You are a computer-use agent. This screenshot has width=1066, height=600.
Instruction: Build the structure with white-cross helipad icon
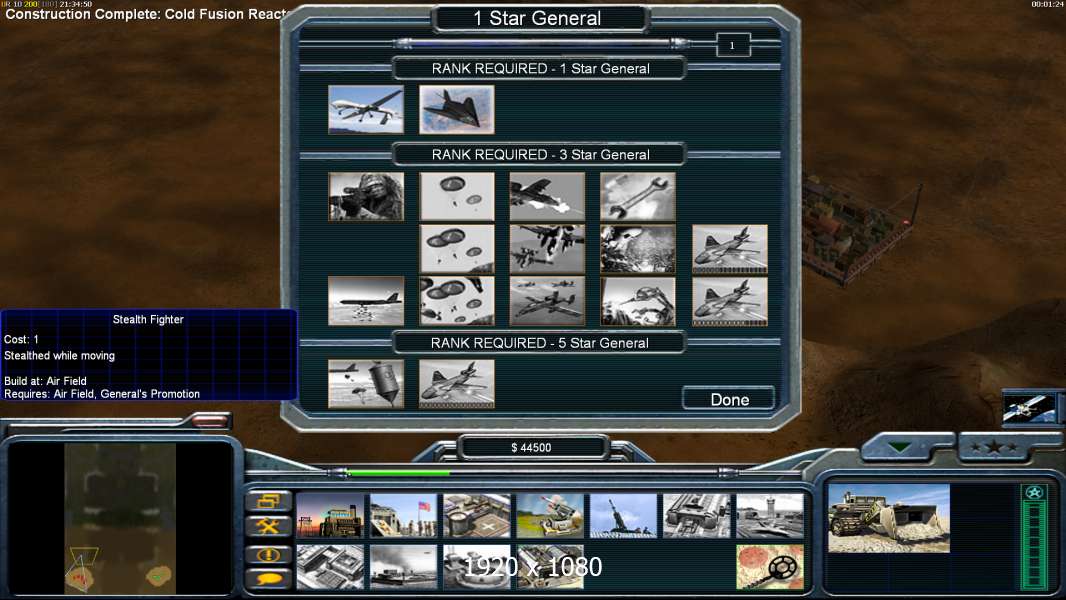pyautogui.click(x=477, y=516)
